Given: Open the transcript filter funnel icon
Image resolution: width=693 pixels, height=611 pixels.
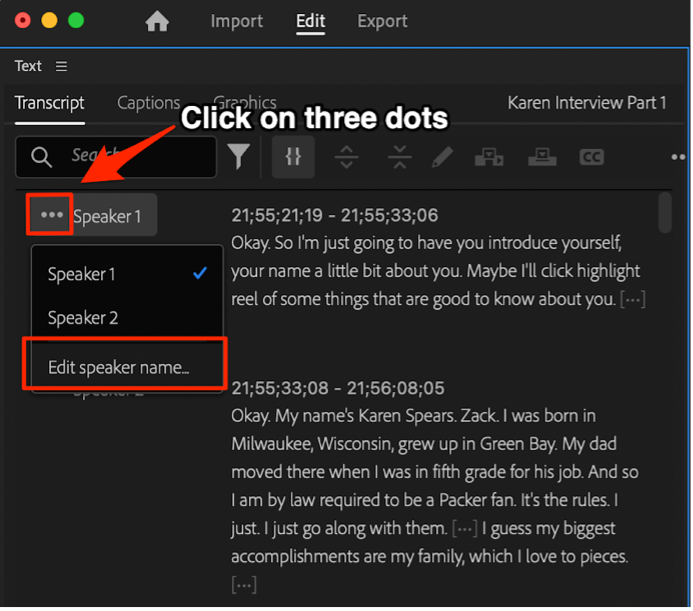Looking at the screenshot, I should tap(238, 157).
